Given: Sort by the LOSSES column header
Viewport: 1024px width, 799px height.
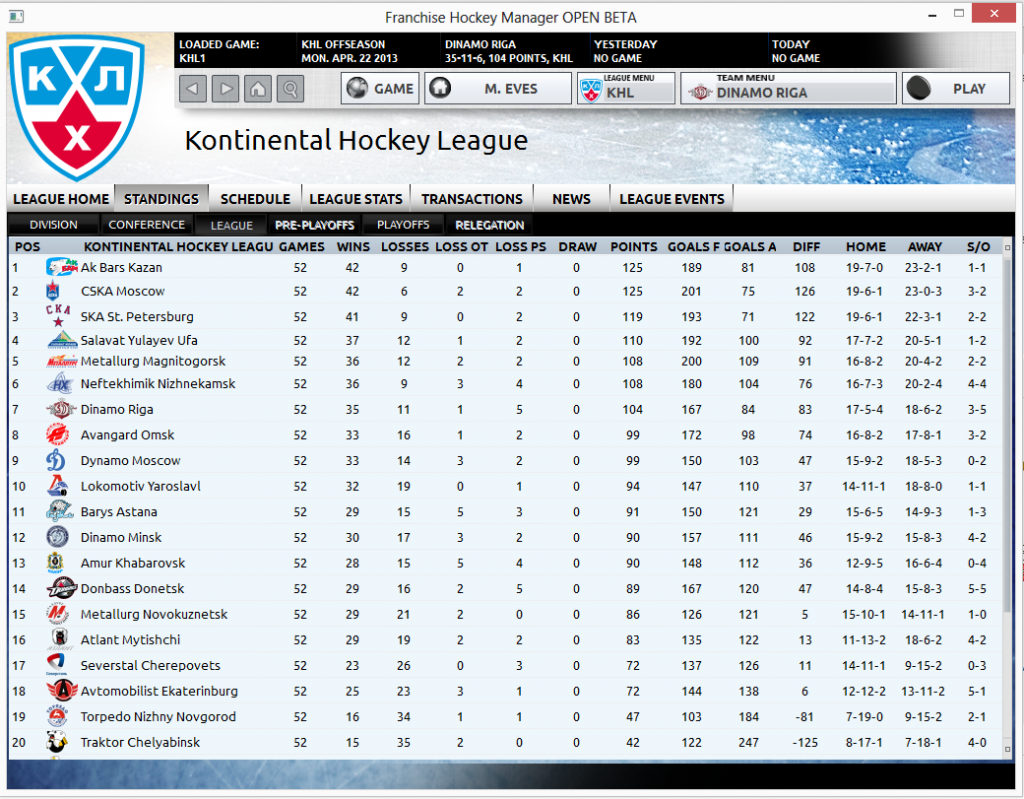Looking at the screenshot, I should [405, 247].
